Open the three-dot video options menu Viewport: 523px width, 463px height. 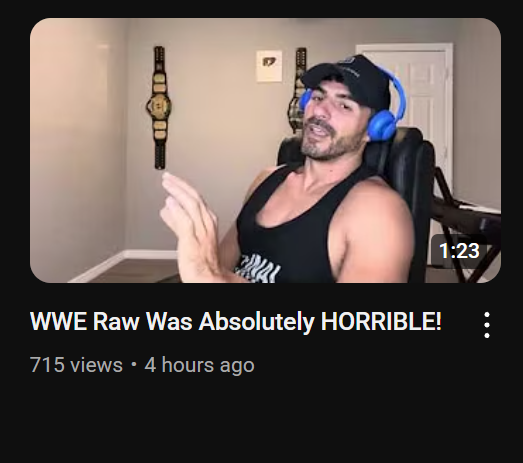[487, 325]
